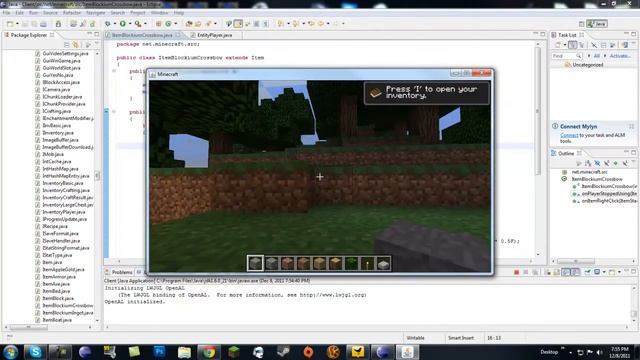Click the New Java Package icon
Viewport: 640px width, 360px height.
click(x=158, y=24)
